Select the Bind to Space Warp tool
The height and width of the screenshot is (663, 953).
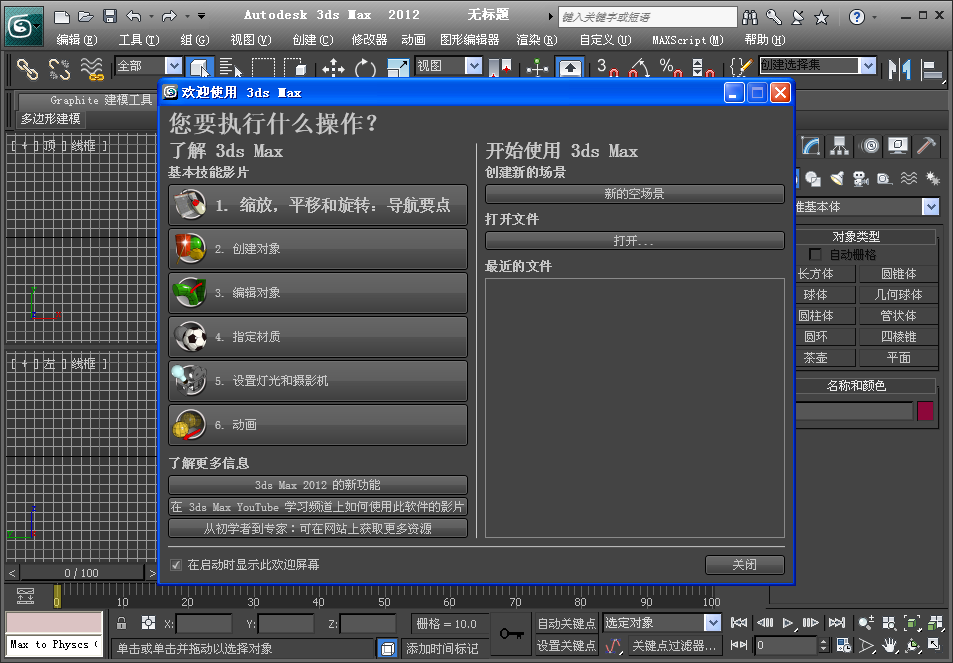[x=92, y=68]
